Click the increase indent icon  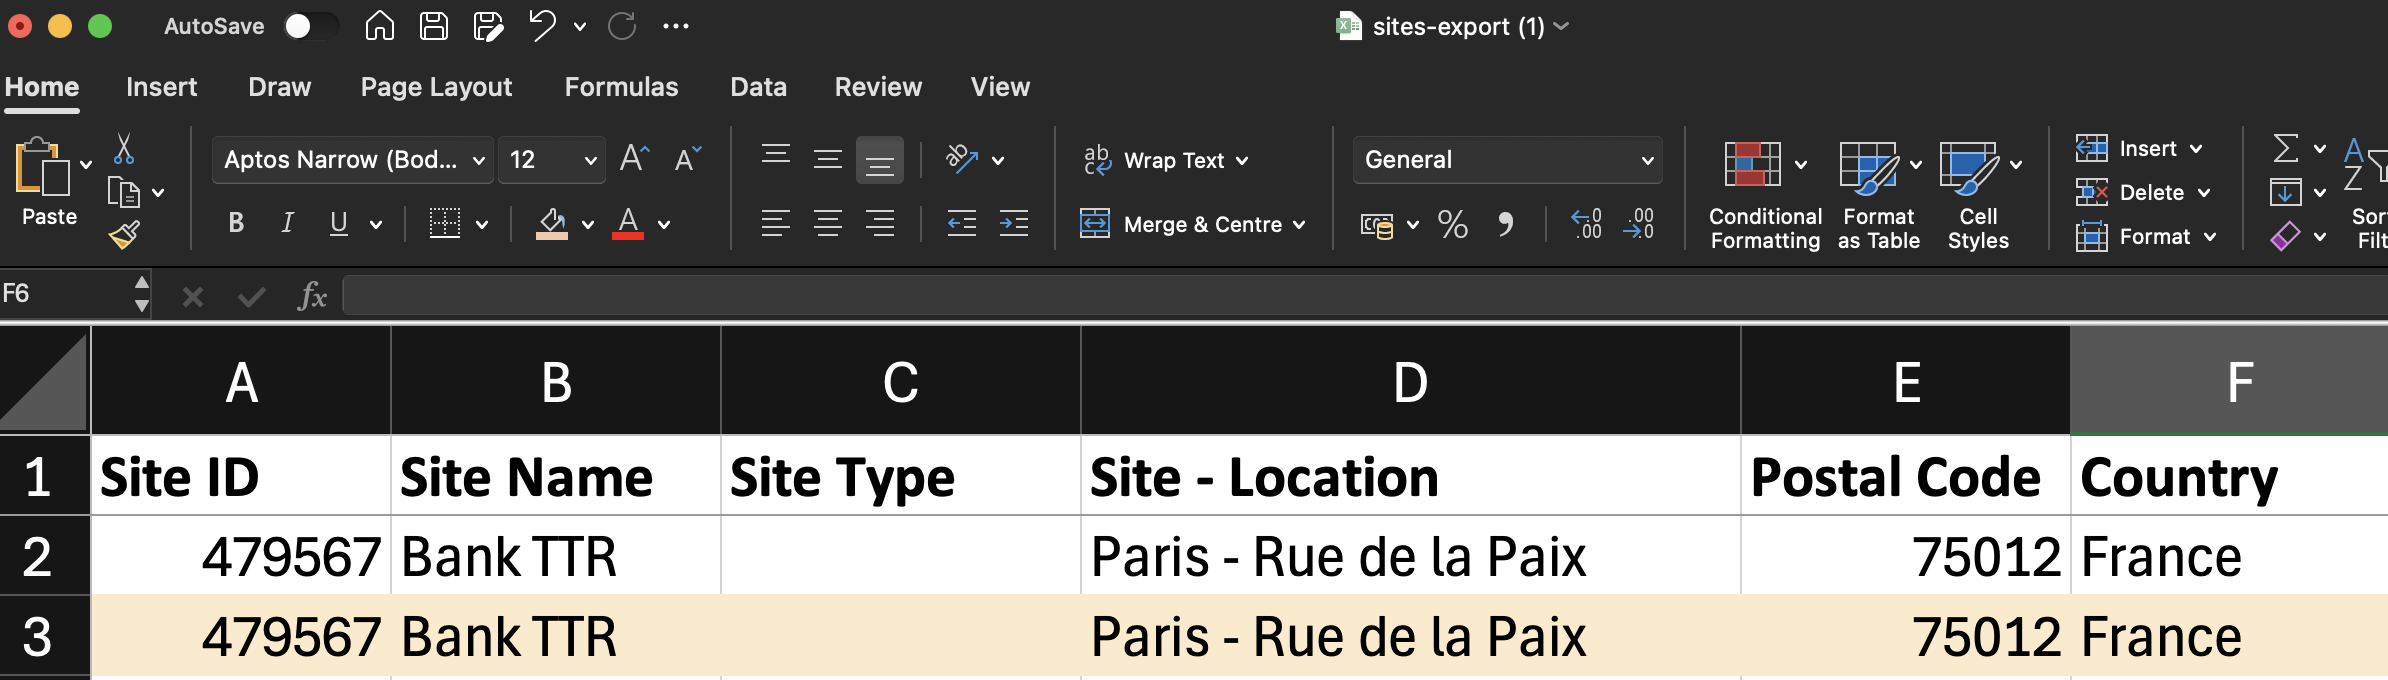[1014, 224]
